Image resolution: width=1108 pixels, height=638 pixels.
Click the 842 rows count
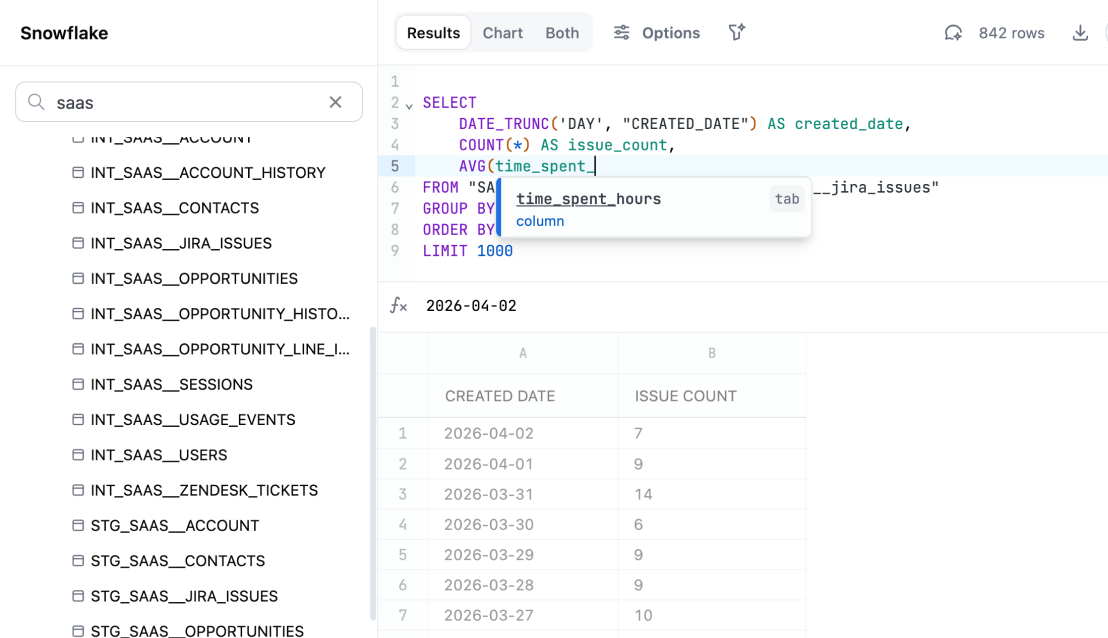(1011, 32)
